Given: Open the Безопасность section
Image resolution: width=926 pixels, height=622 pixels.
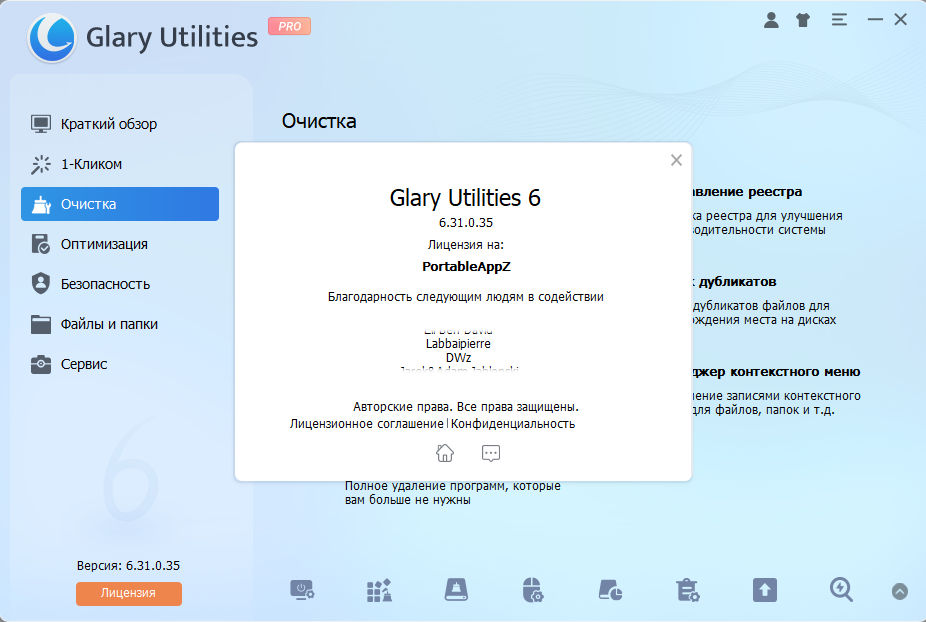Looking at the screenshot, I should click(x=120, y=284).
